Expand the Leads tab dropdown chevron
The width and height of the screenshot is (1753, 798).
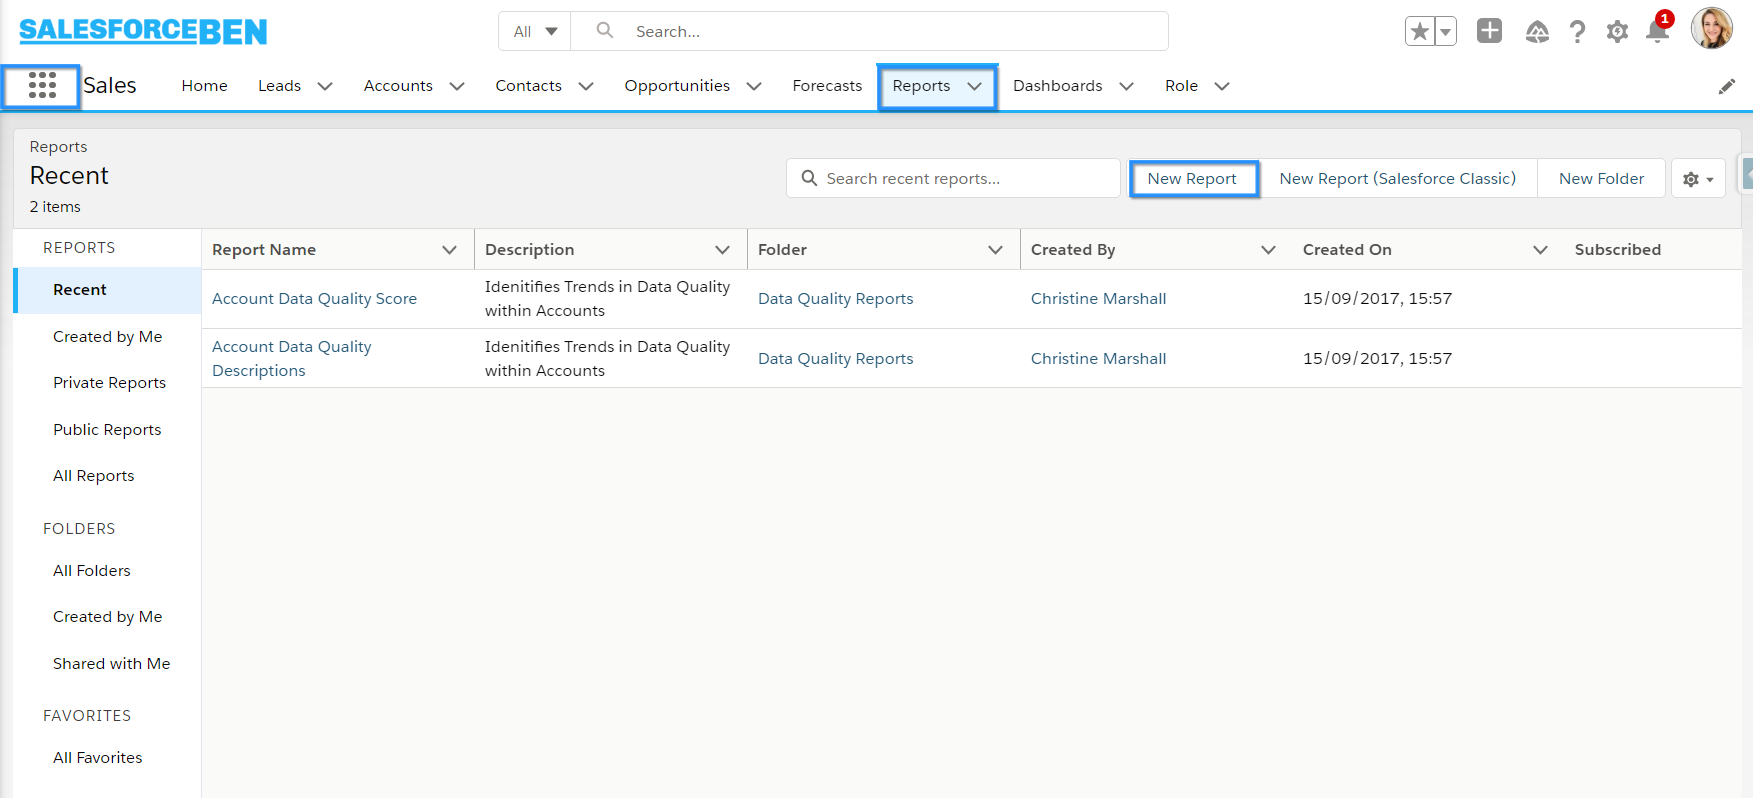coord(325,87)
